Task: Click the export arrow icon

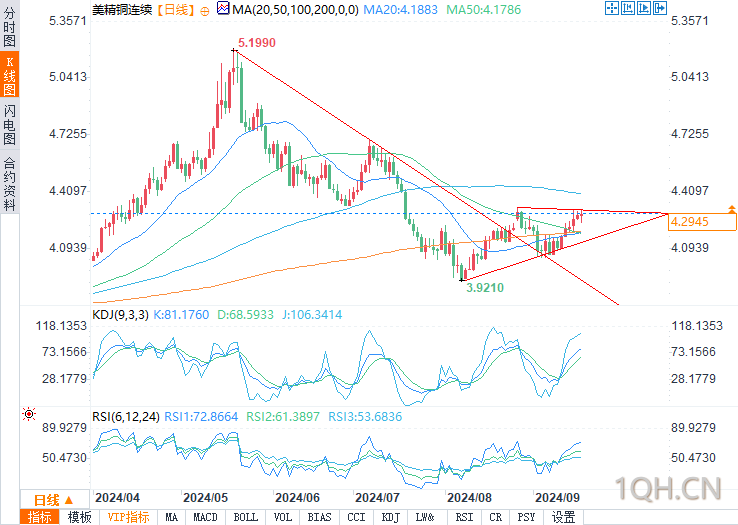Action: (x=659, y=8)
